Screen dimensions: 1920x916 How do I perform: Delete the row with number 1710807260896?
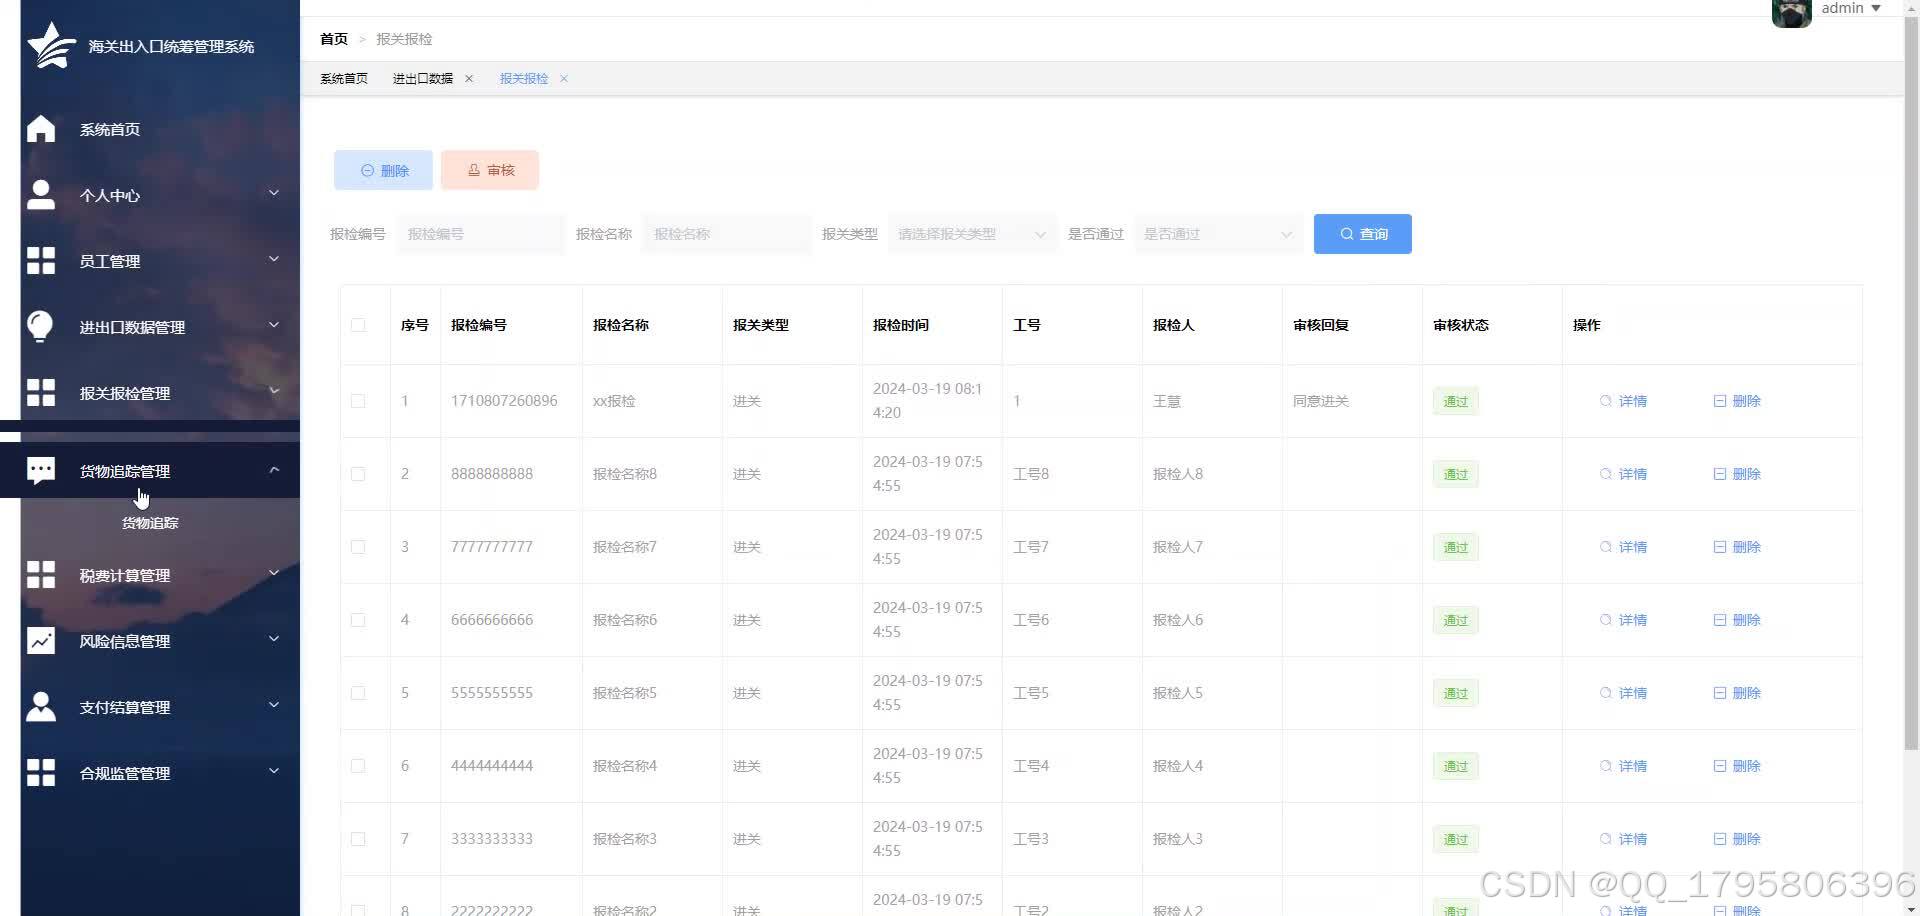[x=1737, y=401]
